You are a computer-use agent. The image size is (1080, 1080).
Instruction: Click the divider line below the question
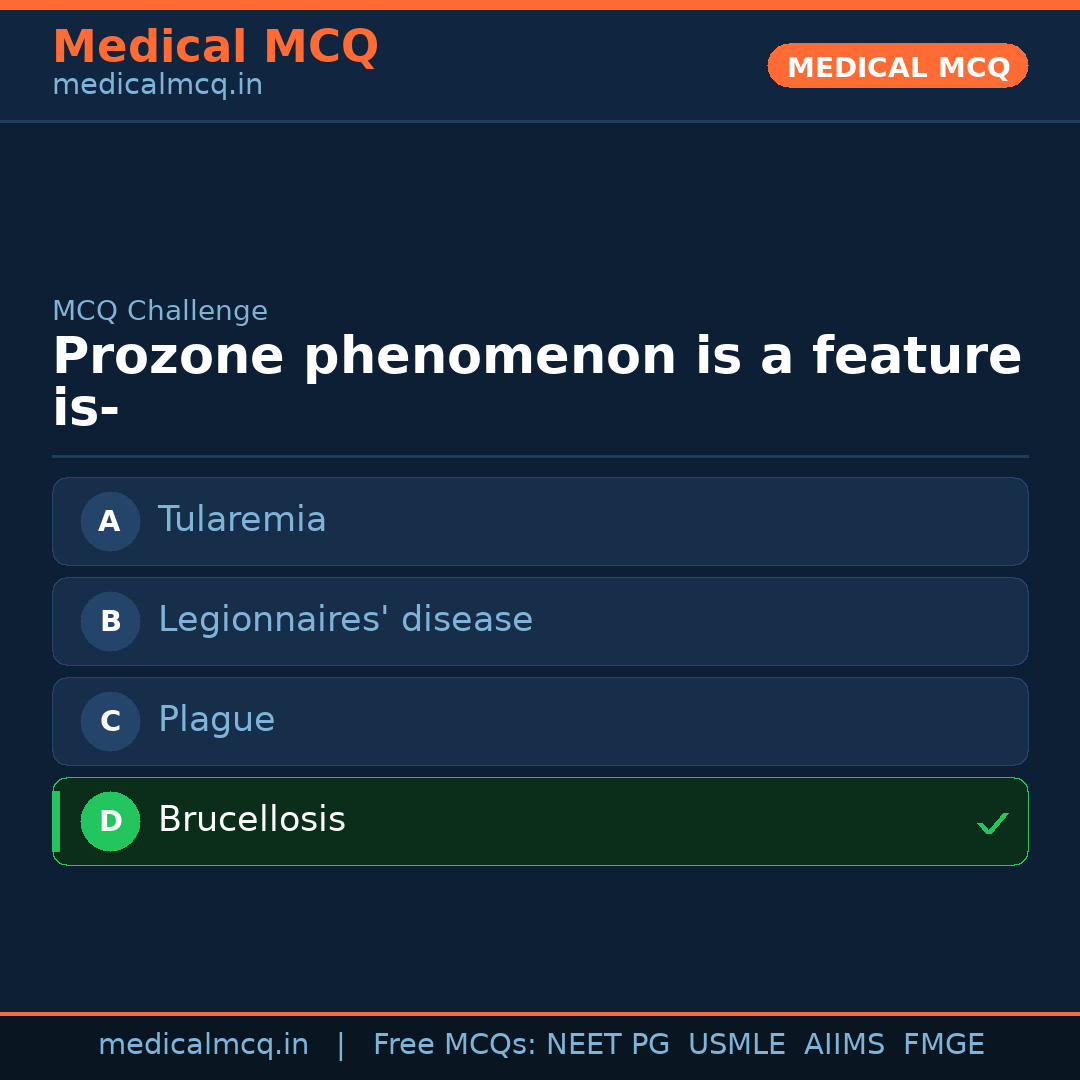[540, 458]
